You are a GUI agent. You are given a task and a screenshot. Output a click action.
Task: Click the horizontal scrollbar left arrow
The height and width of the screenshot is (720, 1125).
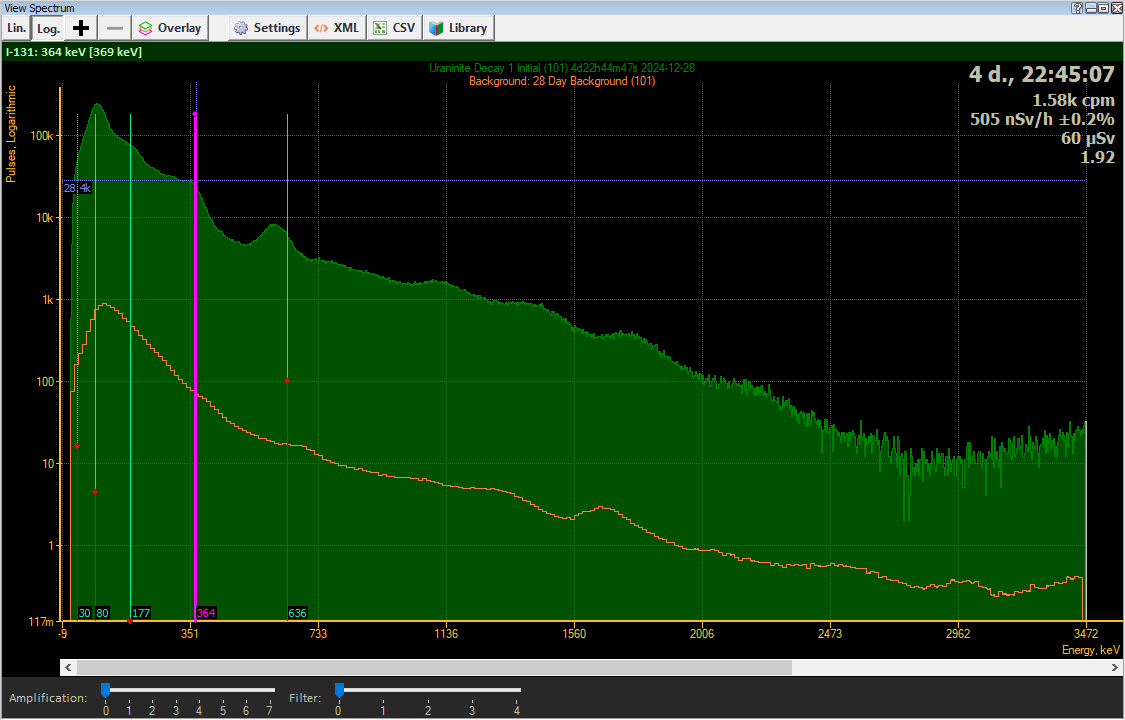pos(67,667)
